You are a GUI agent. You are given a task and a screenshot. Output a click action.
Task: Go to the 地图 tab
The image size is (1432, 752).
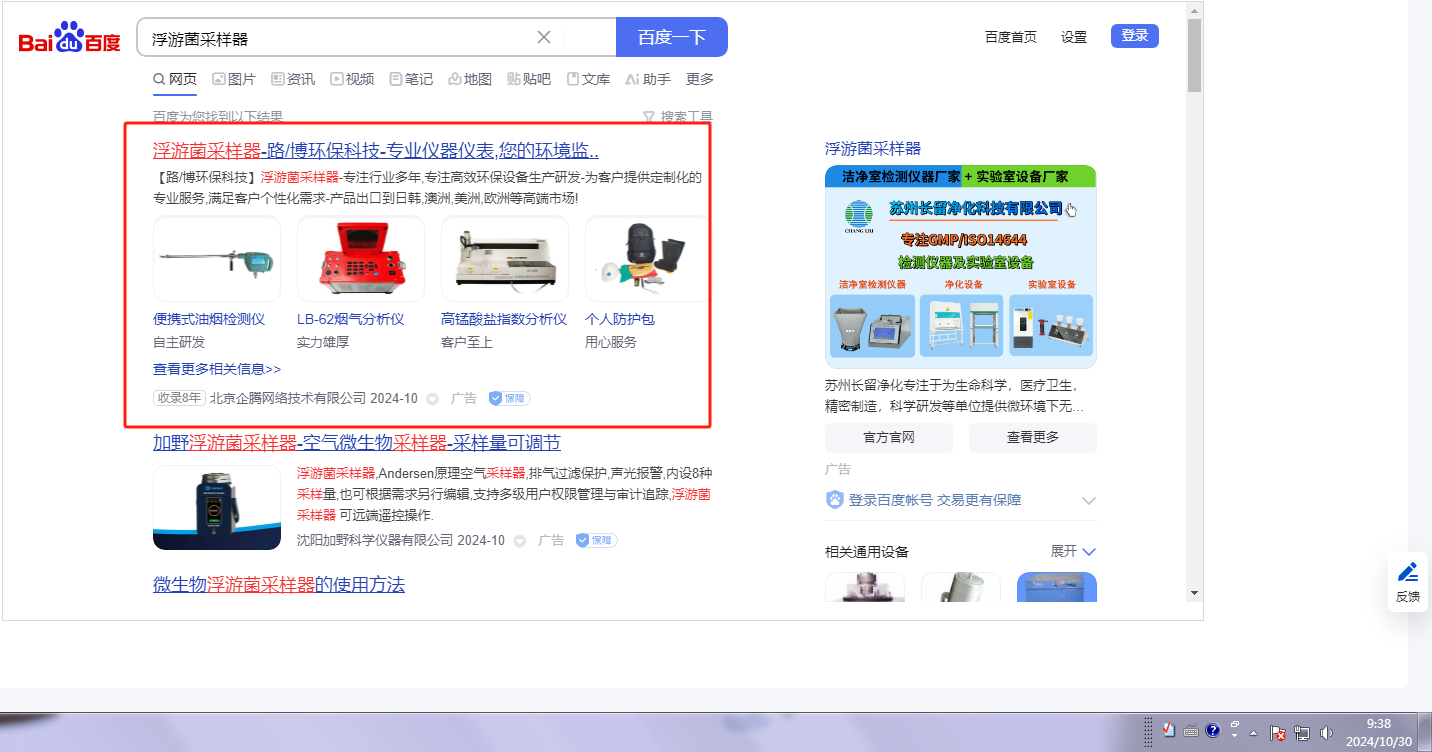[470, 79]
